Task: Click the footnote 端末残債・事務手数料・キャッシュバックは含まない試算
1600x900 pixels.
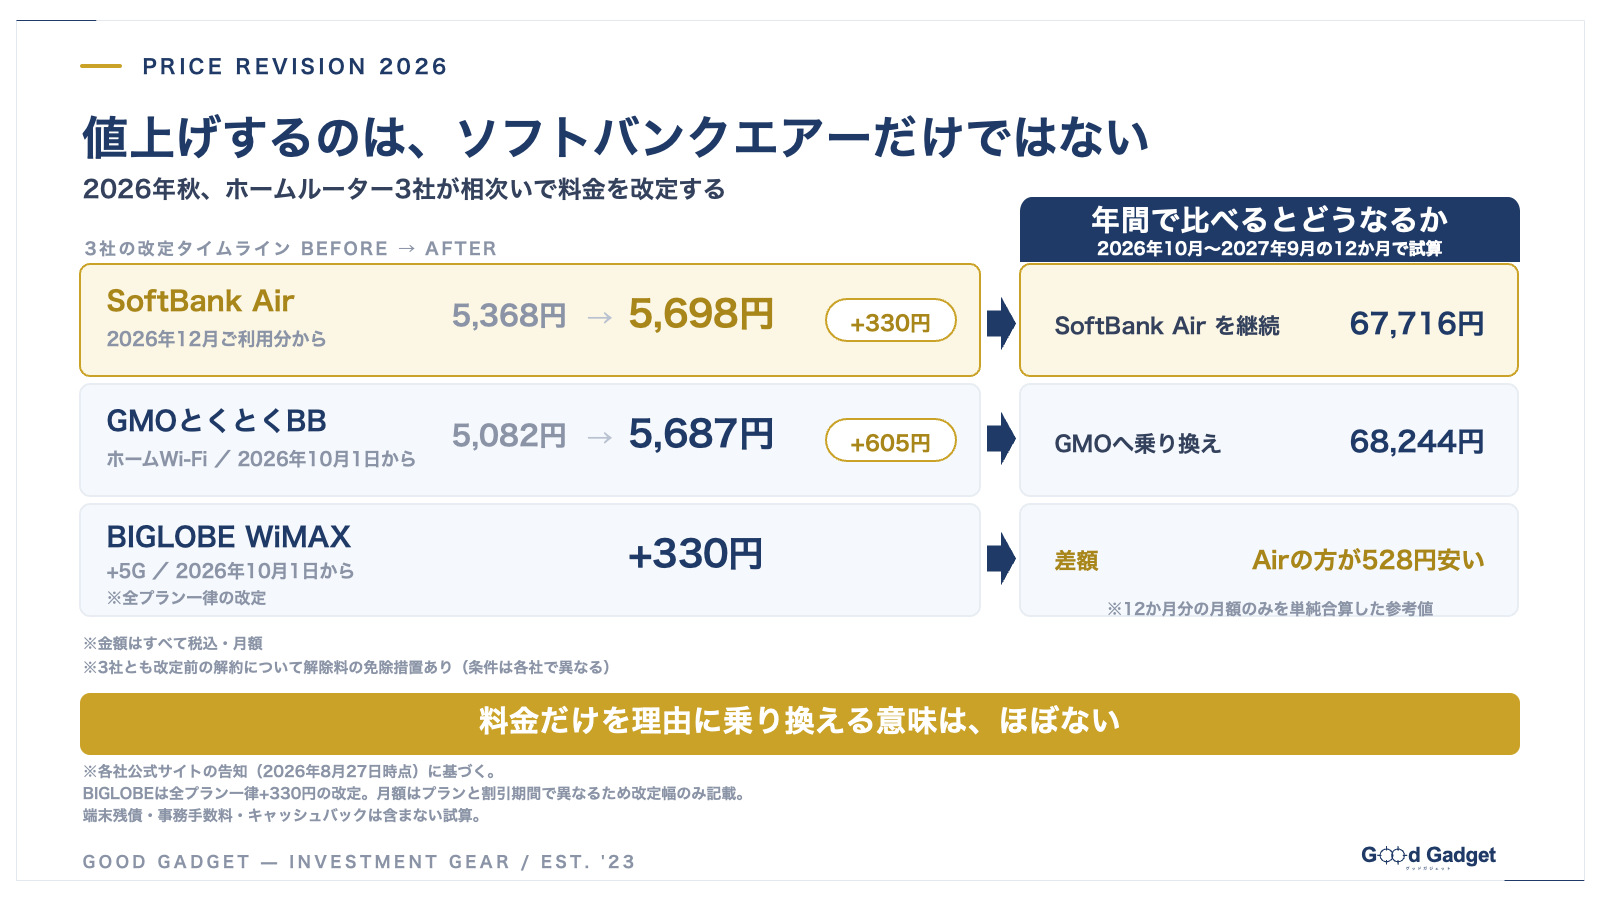Action: [x=283, y=815]
